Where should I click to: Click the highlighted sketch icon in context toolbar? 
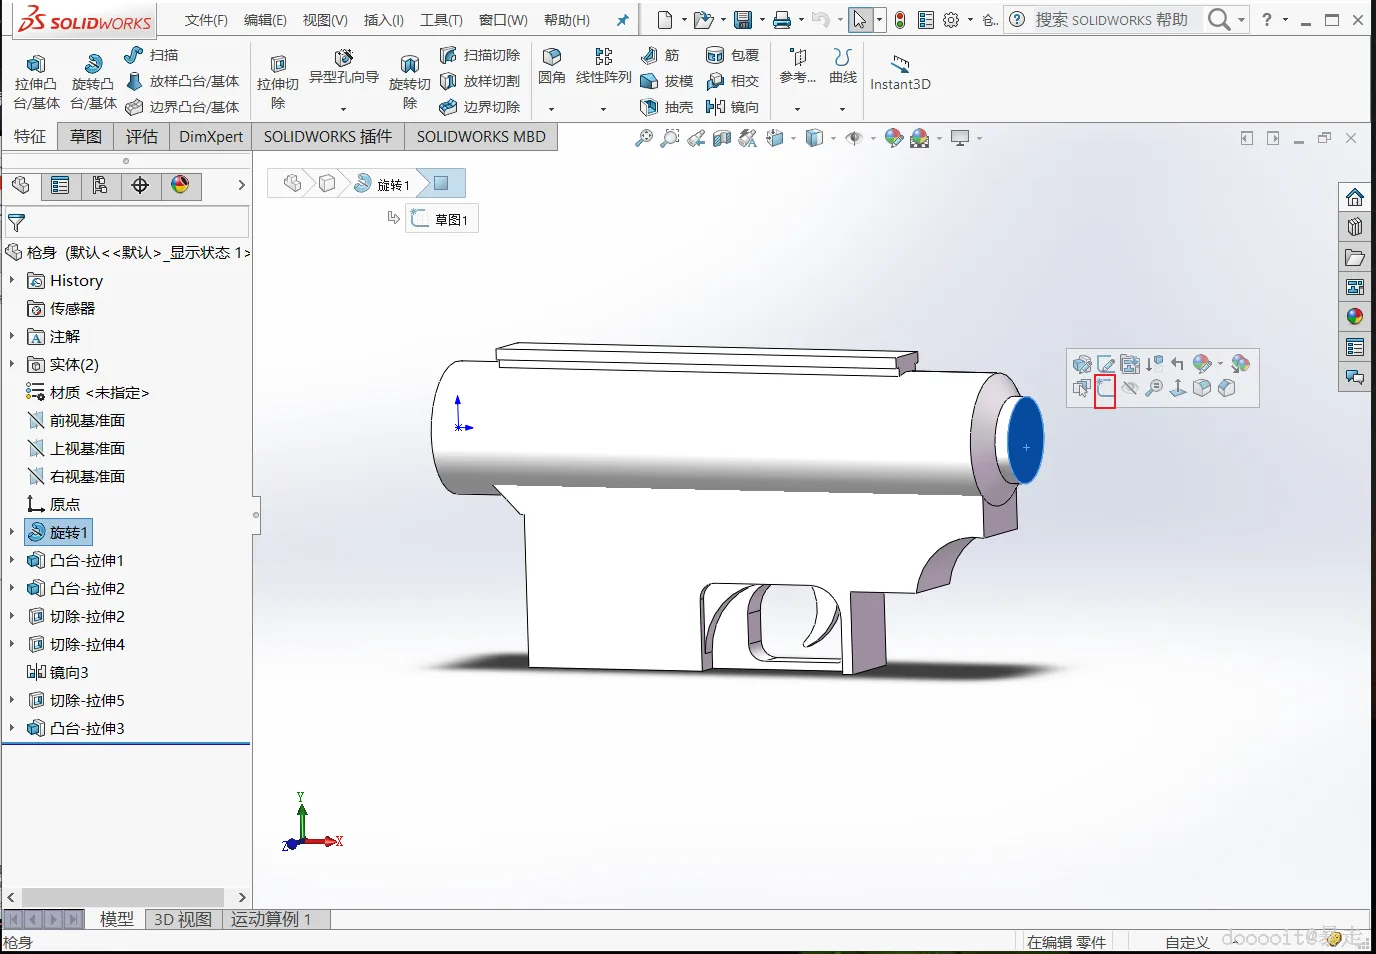[1105, 389]
